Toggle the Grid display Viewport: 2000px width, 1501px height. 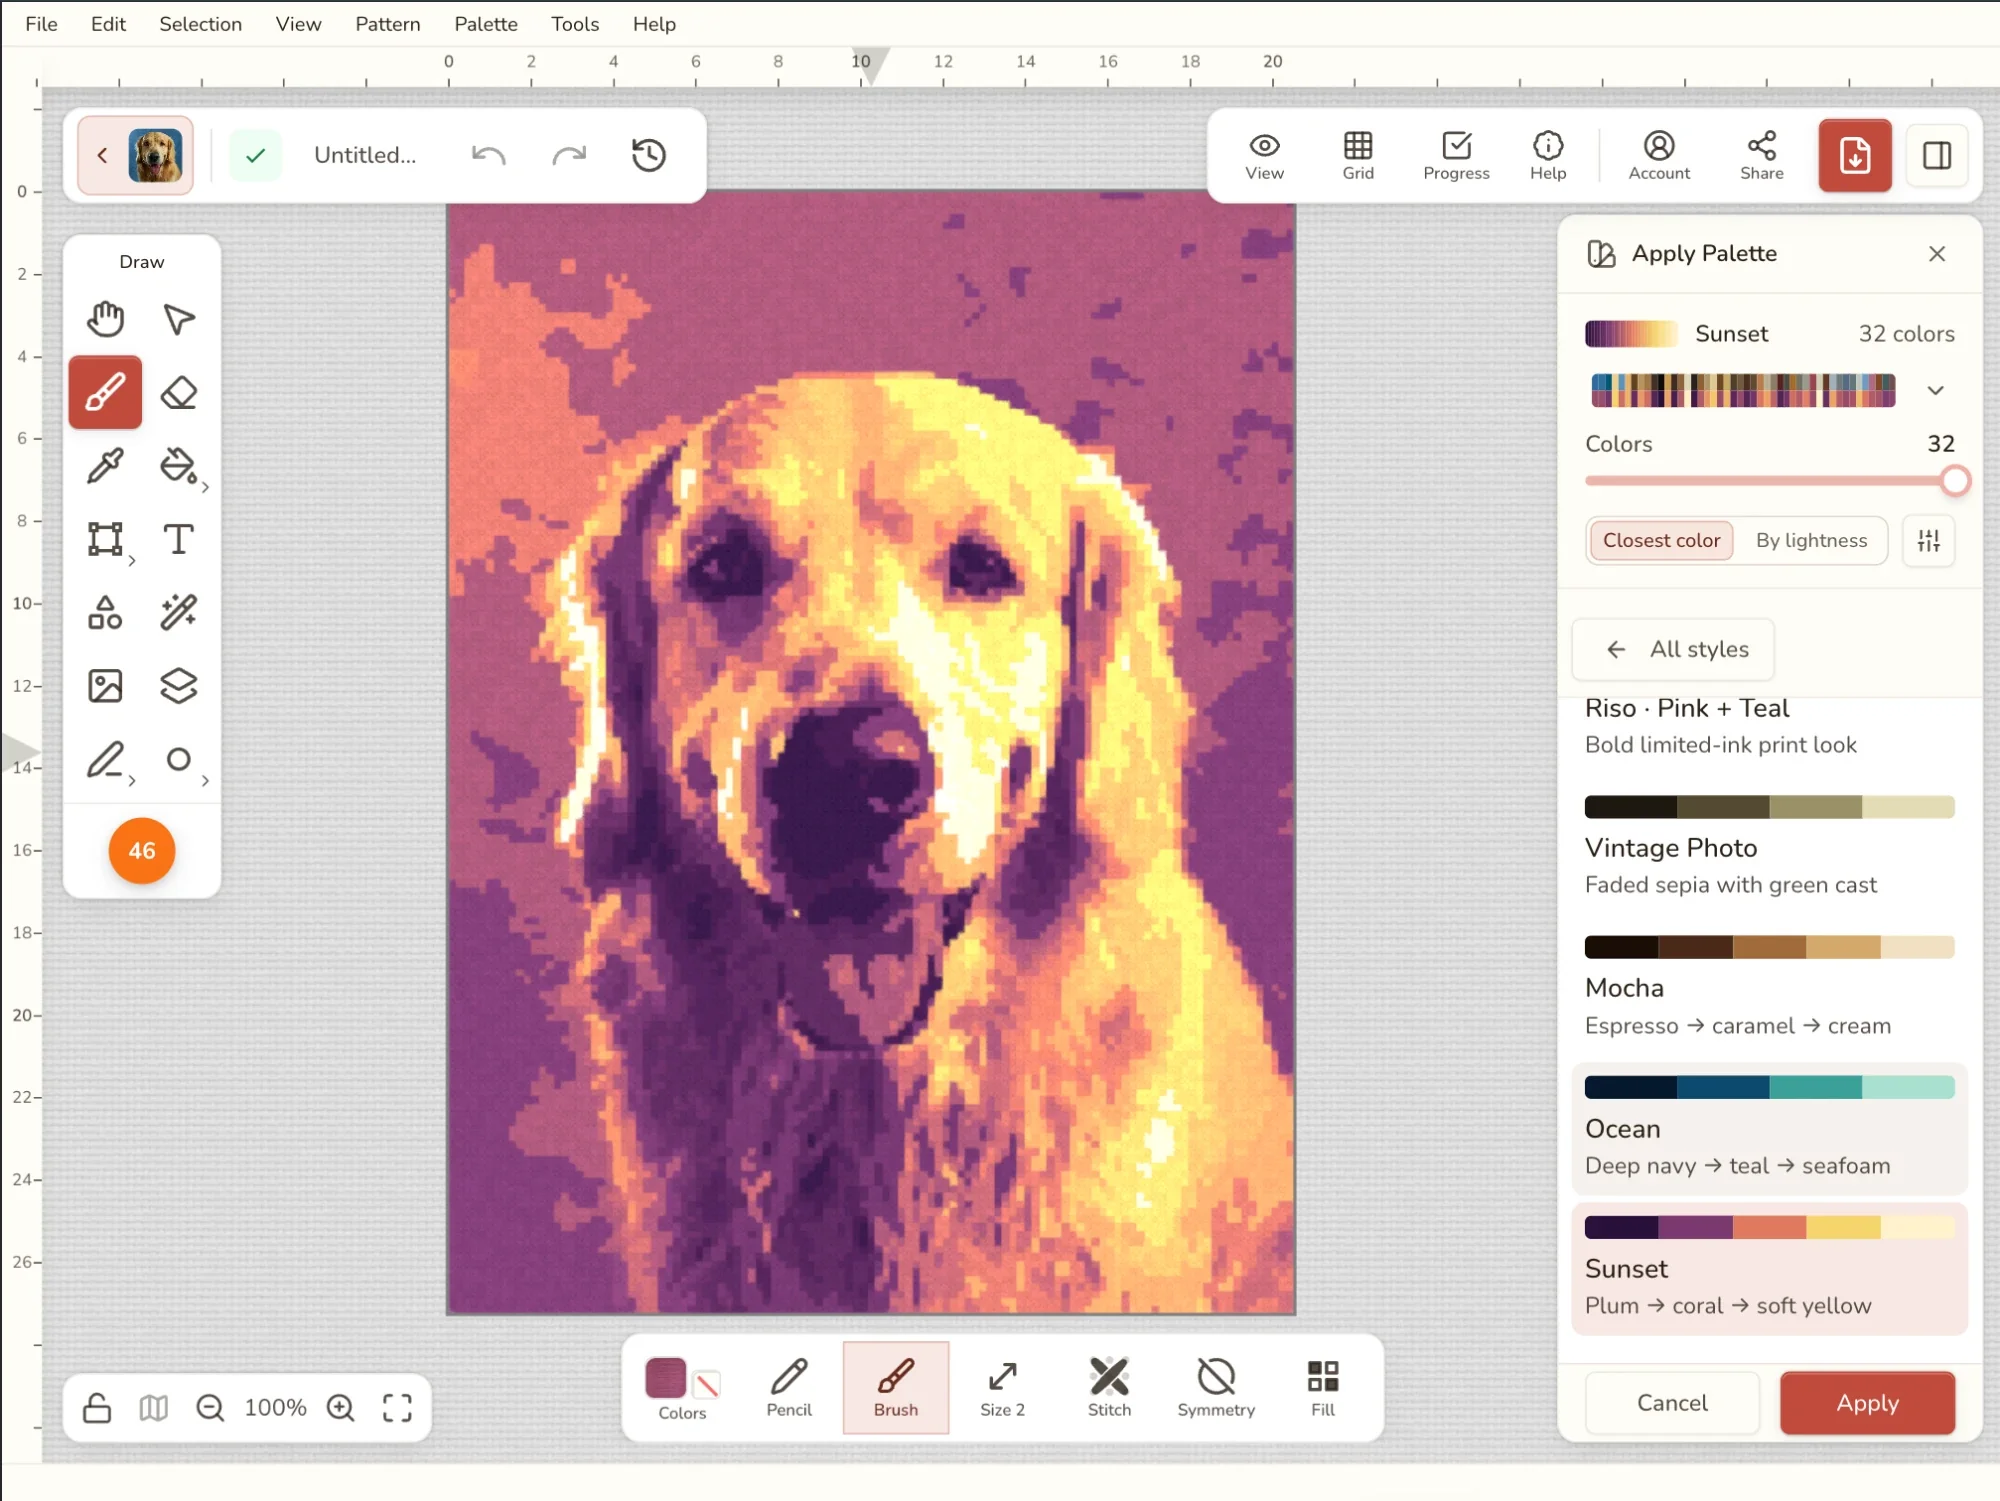coord(1358,156)
